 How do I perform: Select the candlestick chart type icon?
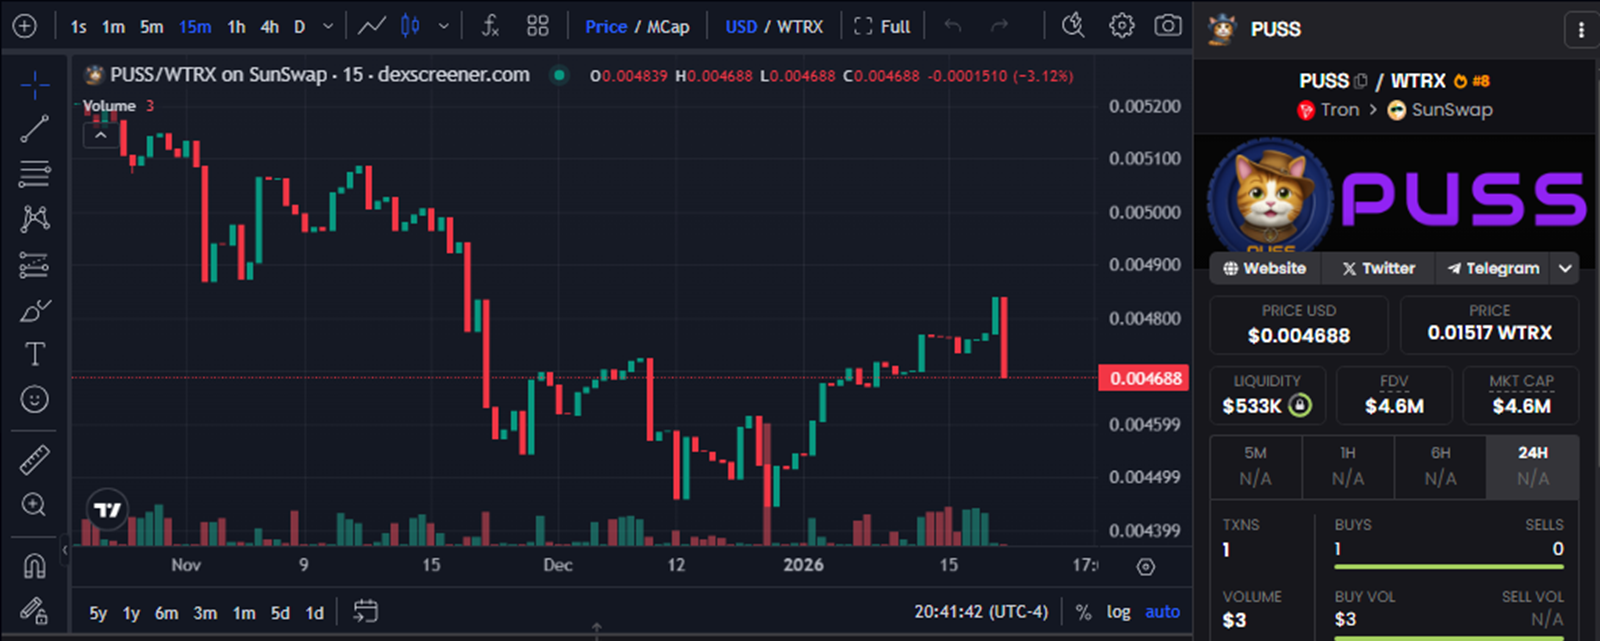[410, 26]
